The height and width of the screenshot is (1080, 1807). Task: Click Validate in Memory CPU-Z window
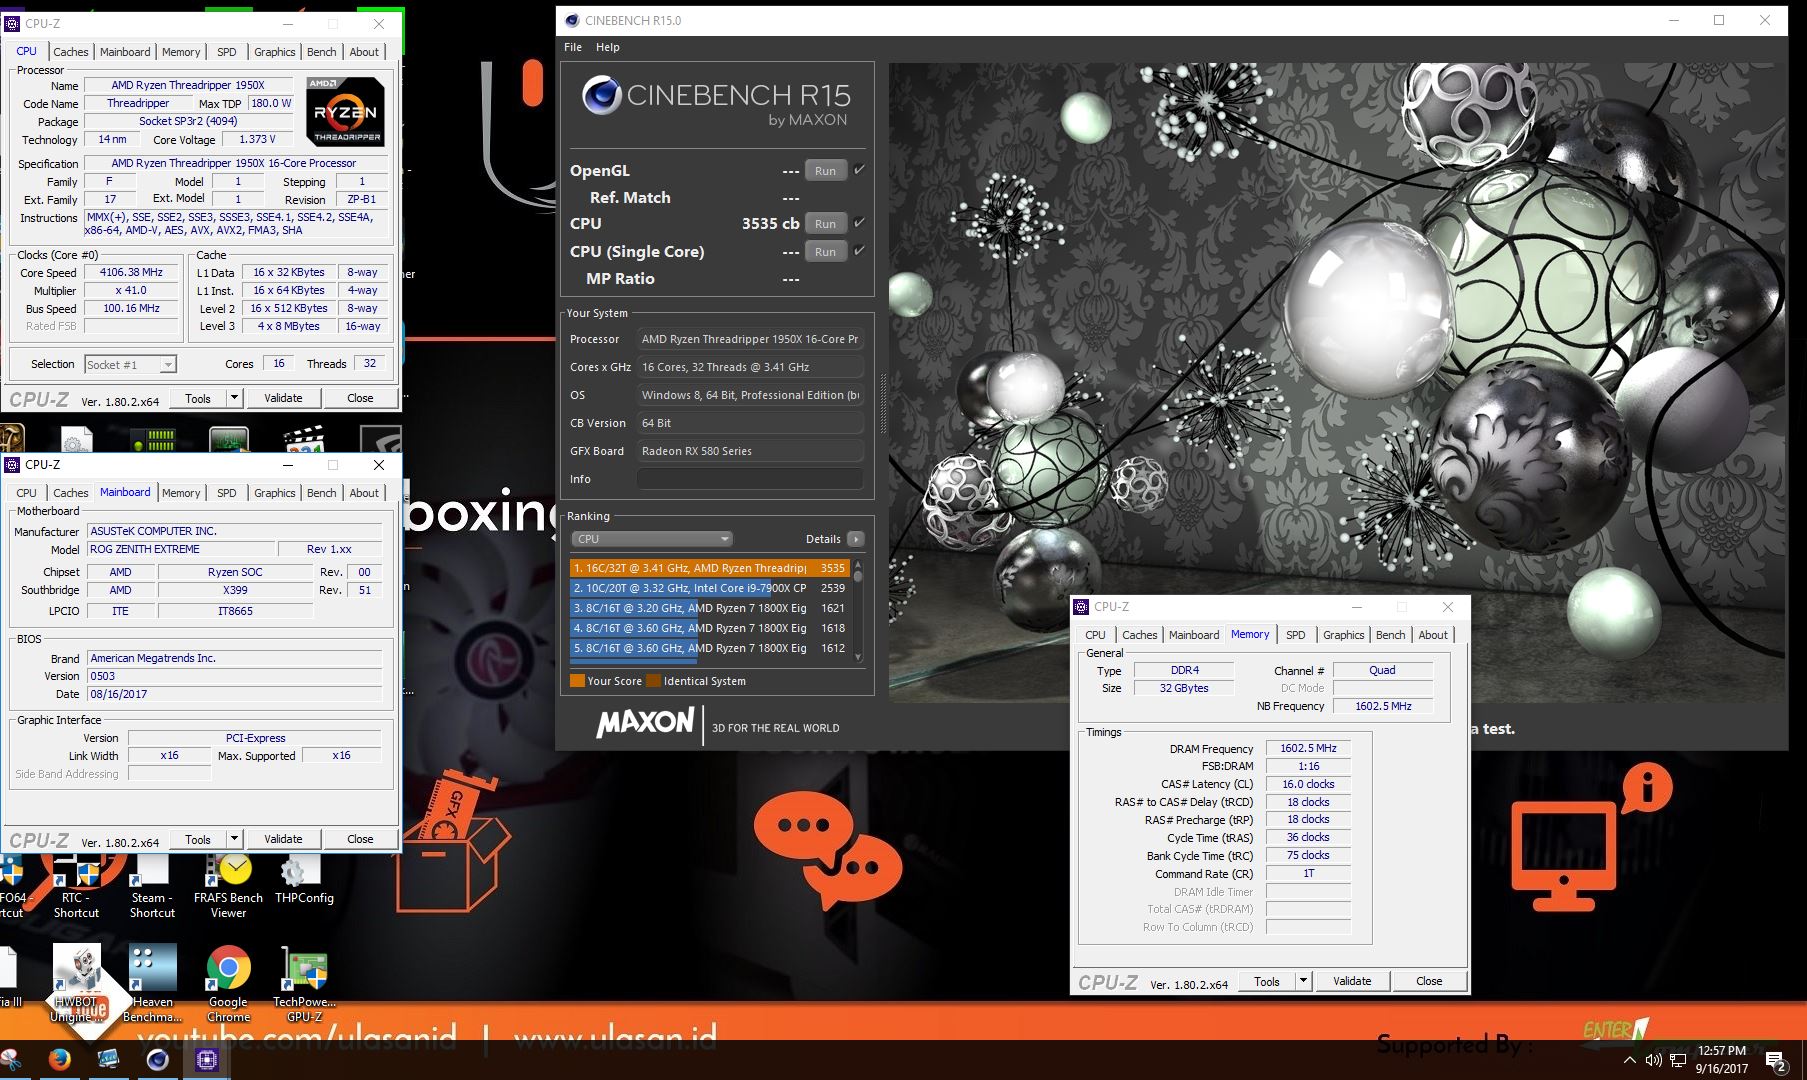pos(1352,981)
